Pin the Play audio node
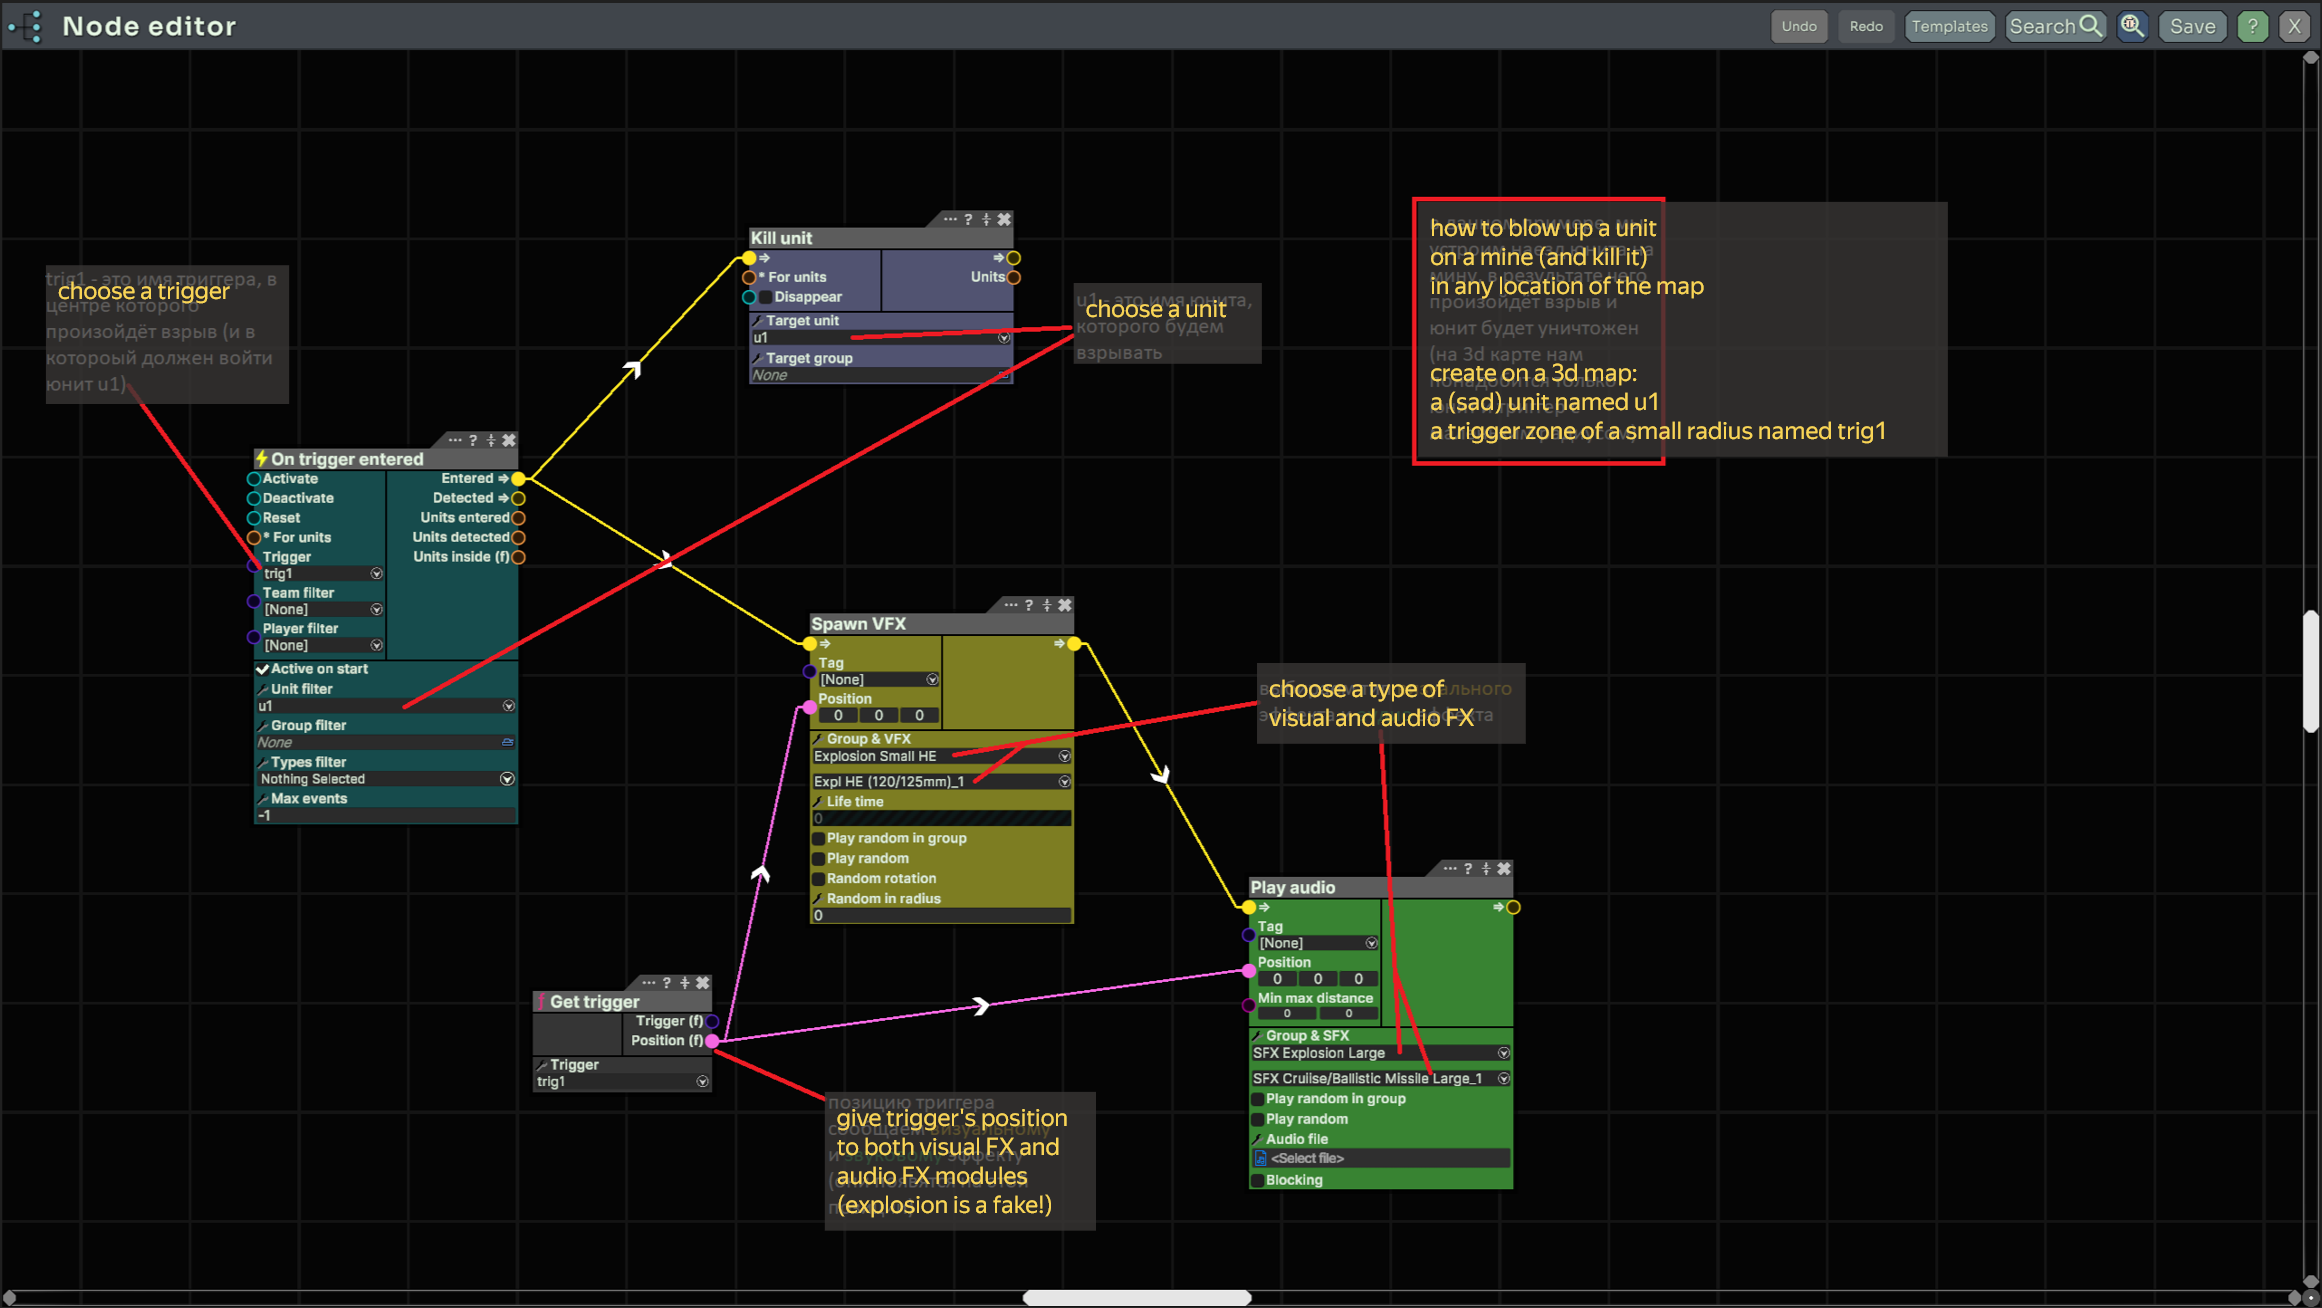2322x1308 pixels. coord(1486,869)
